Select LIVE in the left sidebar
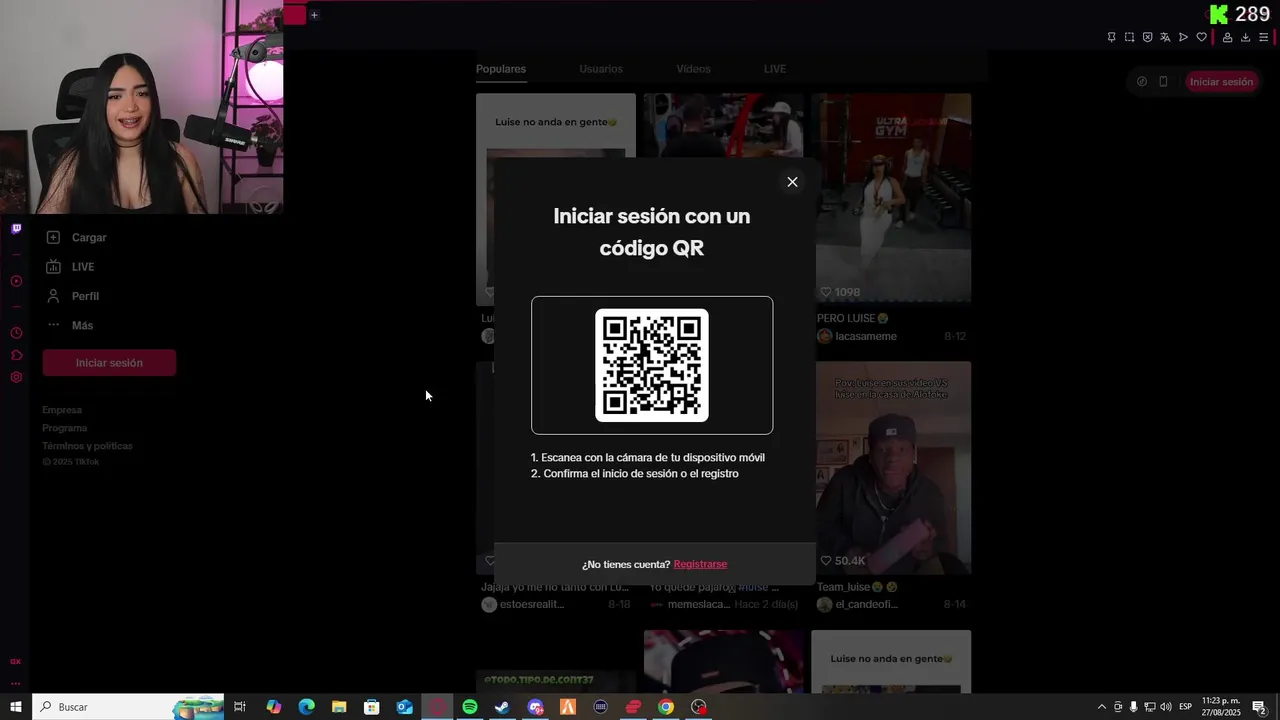This screenshot has width=1280, height=720. coord(72,267)
